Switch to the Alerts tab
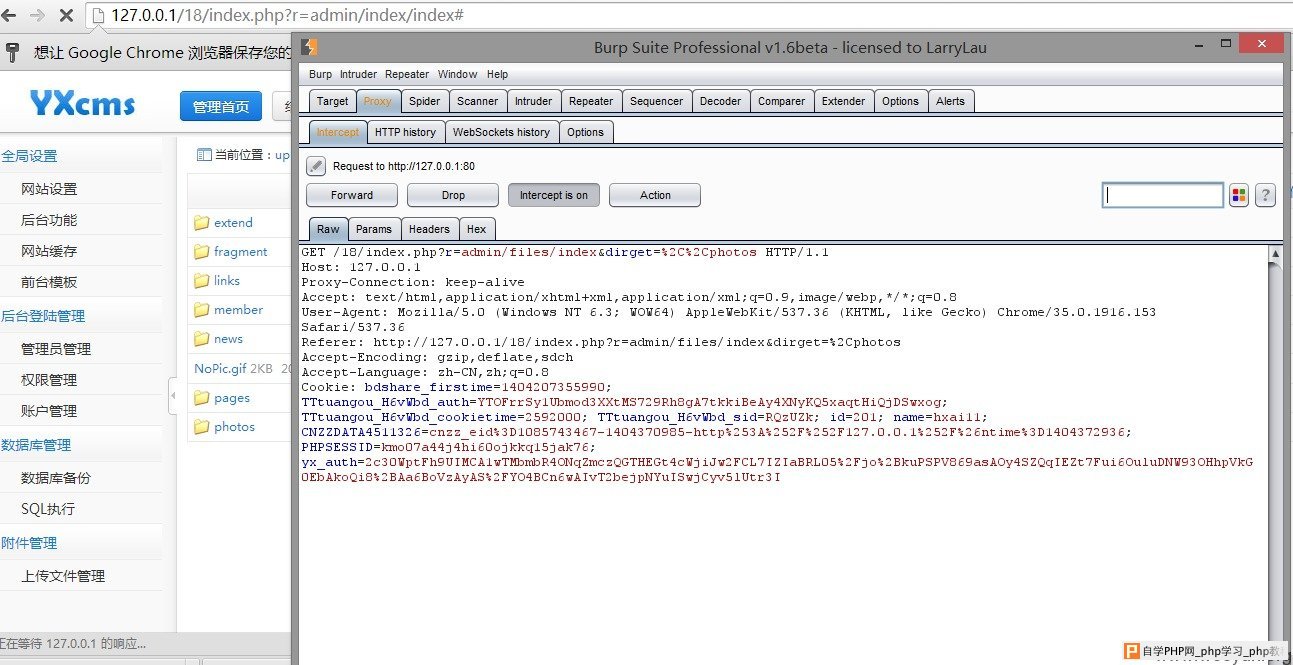 [x=951, y=101]
